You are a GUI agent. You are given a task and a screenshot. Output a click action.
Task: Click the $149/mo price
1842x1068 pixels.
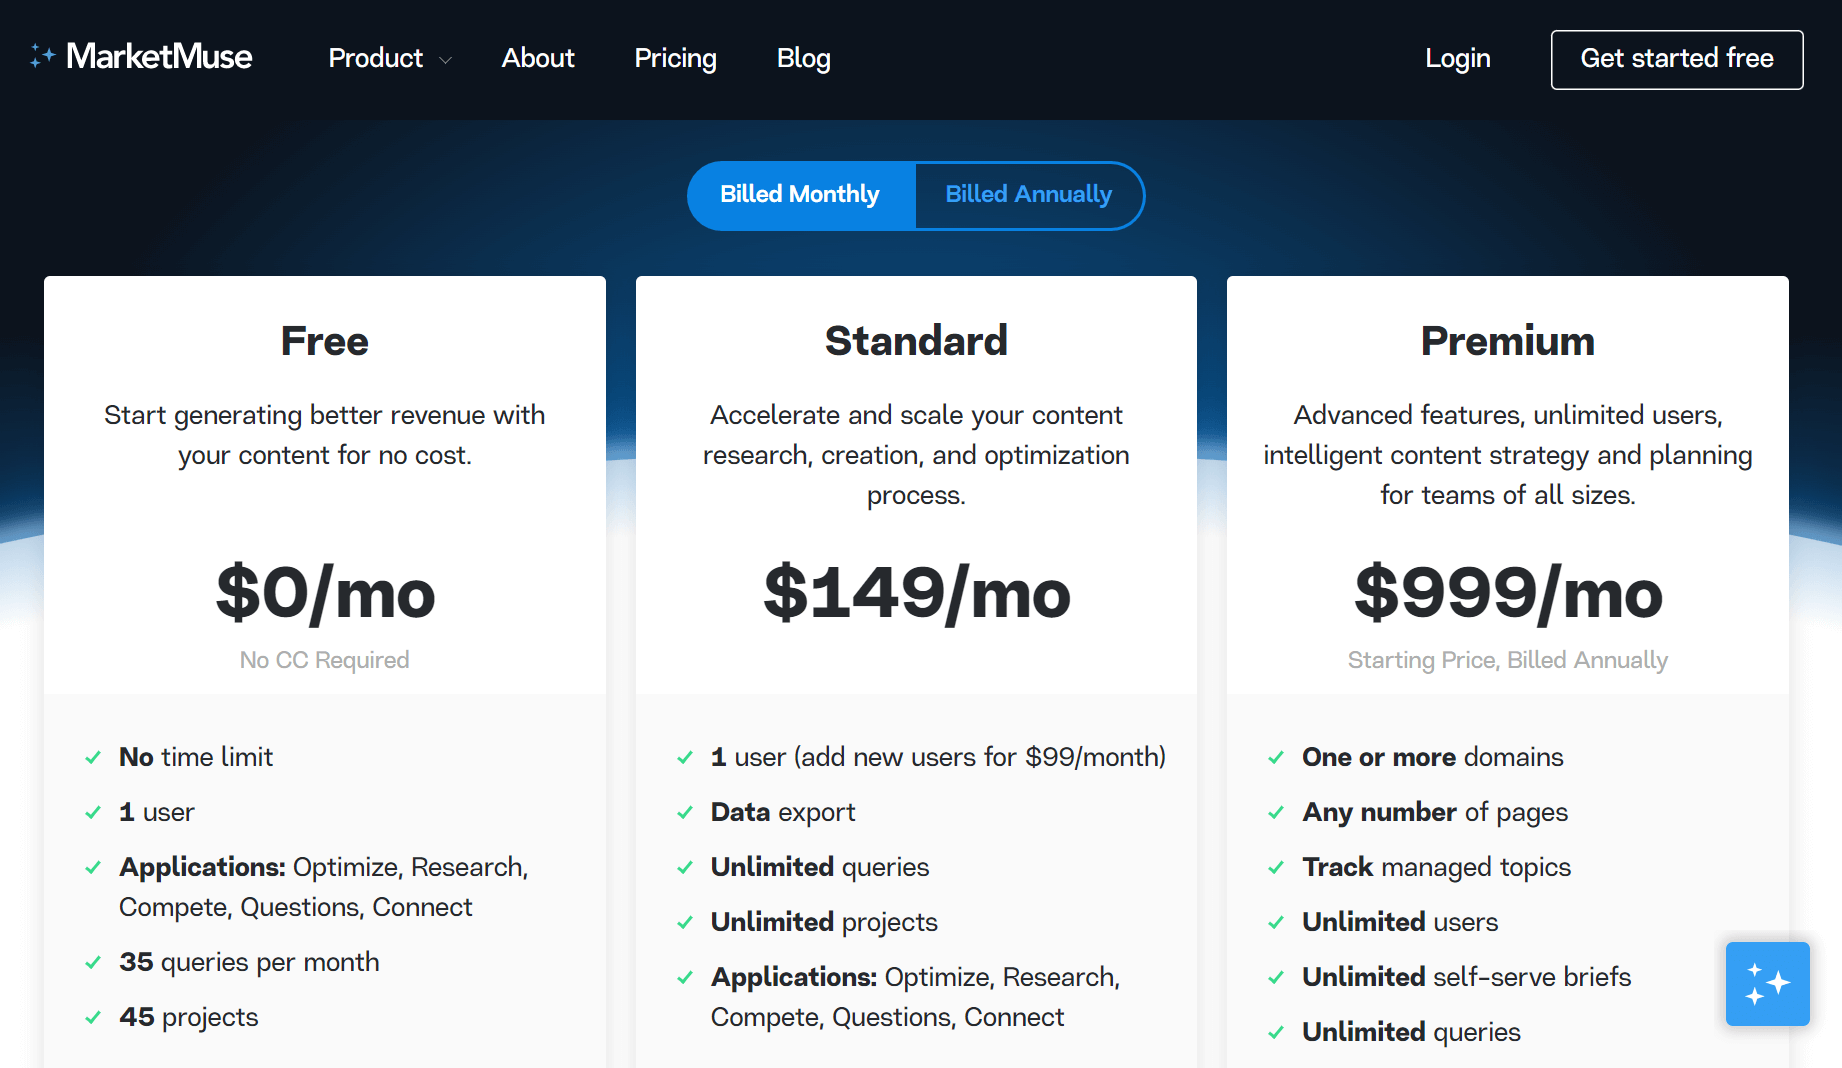click(x=916, y=593)
